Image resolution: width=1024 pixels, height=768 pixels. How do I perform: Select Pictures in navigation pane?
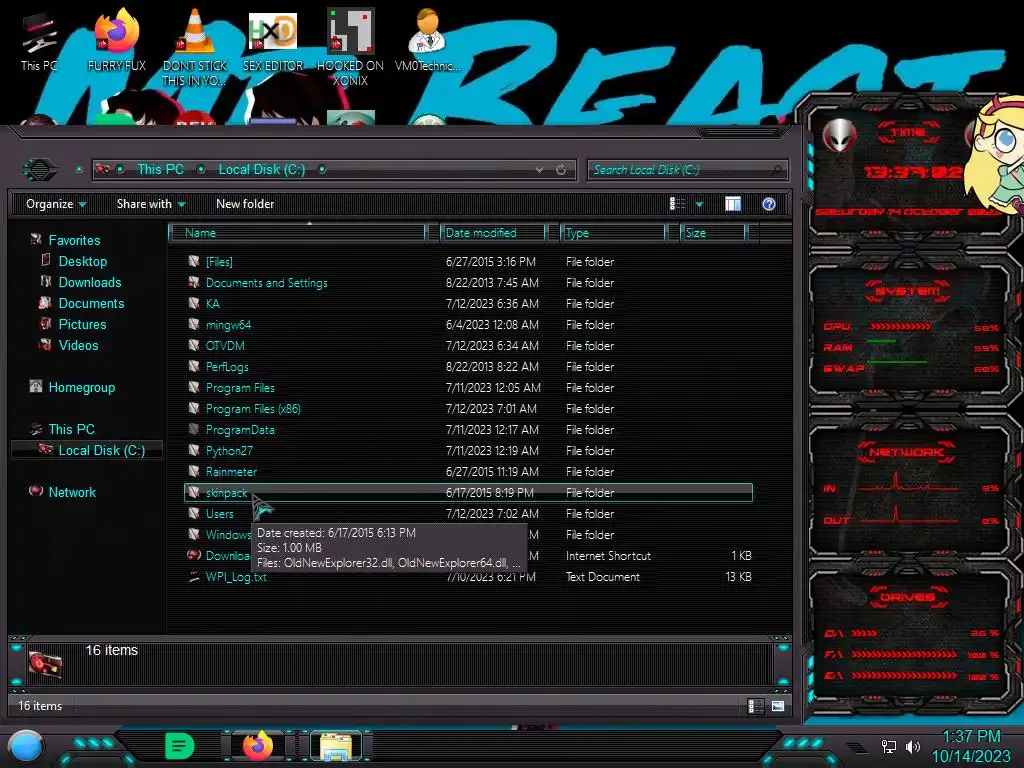(x=82, y=324)
